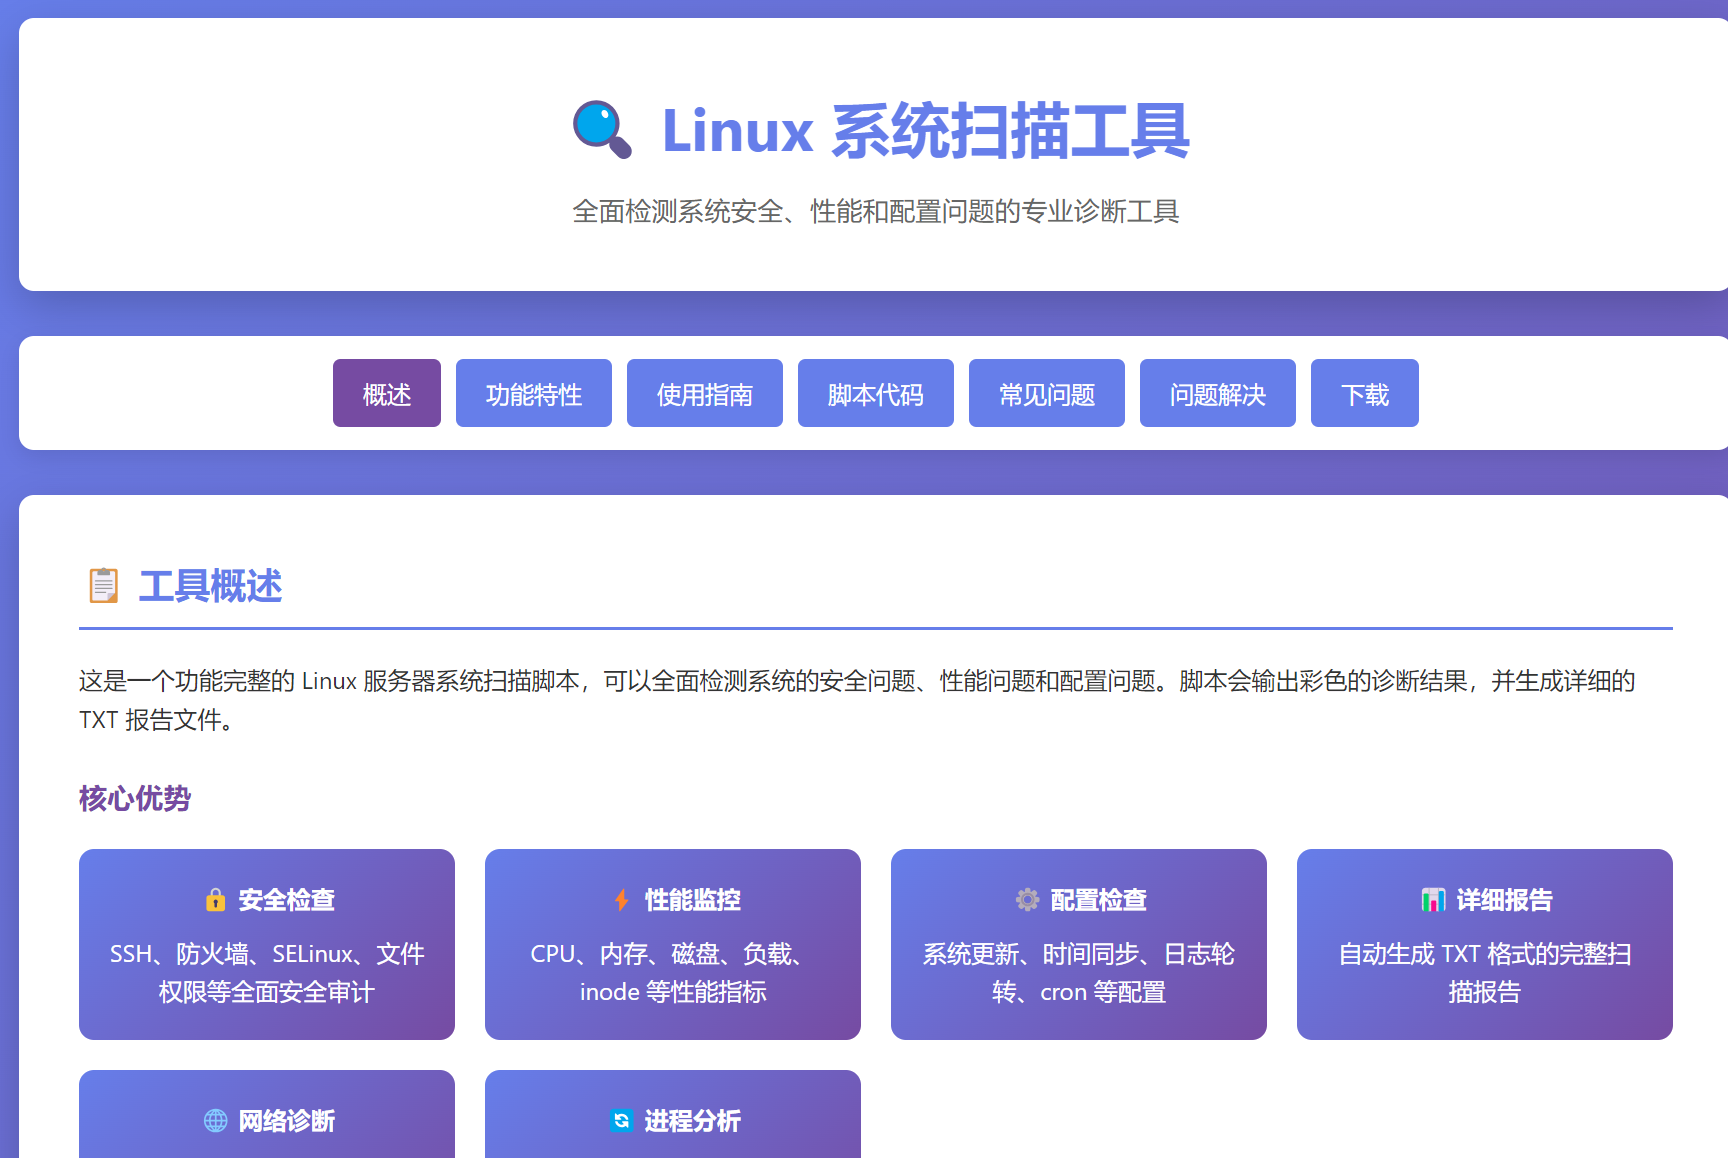Click the 配置检查 card title
The image size is (1728, 1158).
click(x=1099, y=900)
